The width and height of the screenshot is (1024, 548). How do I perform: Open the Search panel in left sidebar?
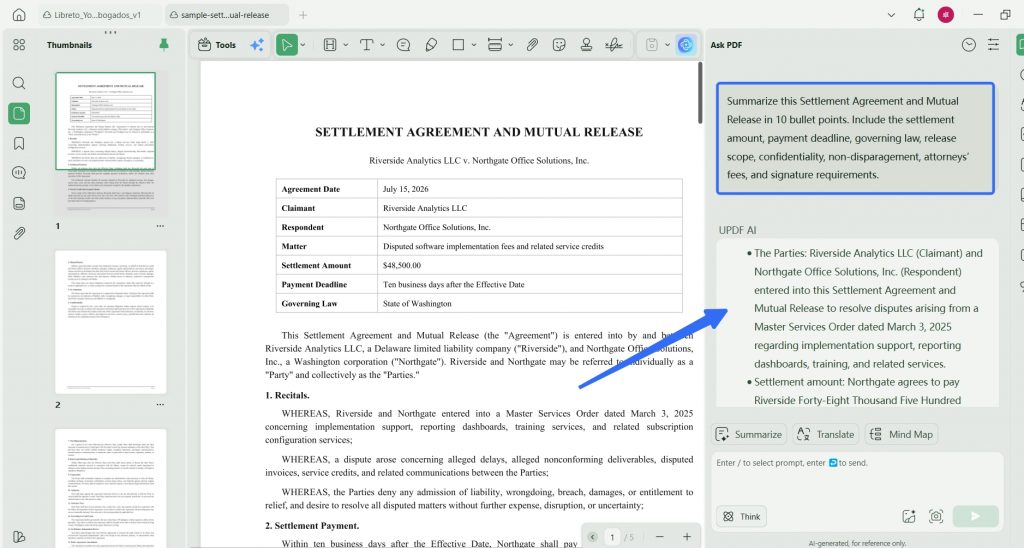point(19,83)
